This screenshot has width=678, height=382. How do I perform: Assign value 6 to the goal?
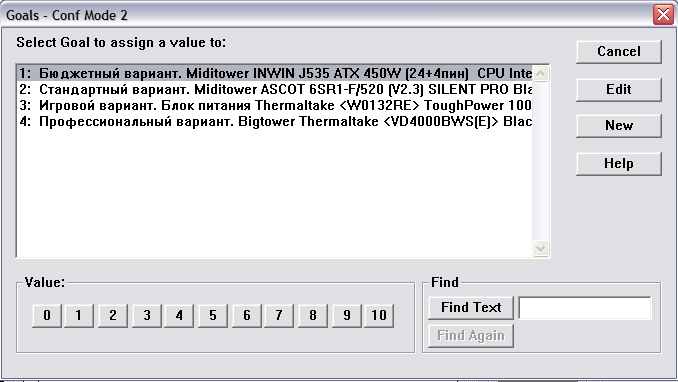tap(246, 315)
